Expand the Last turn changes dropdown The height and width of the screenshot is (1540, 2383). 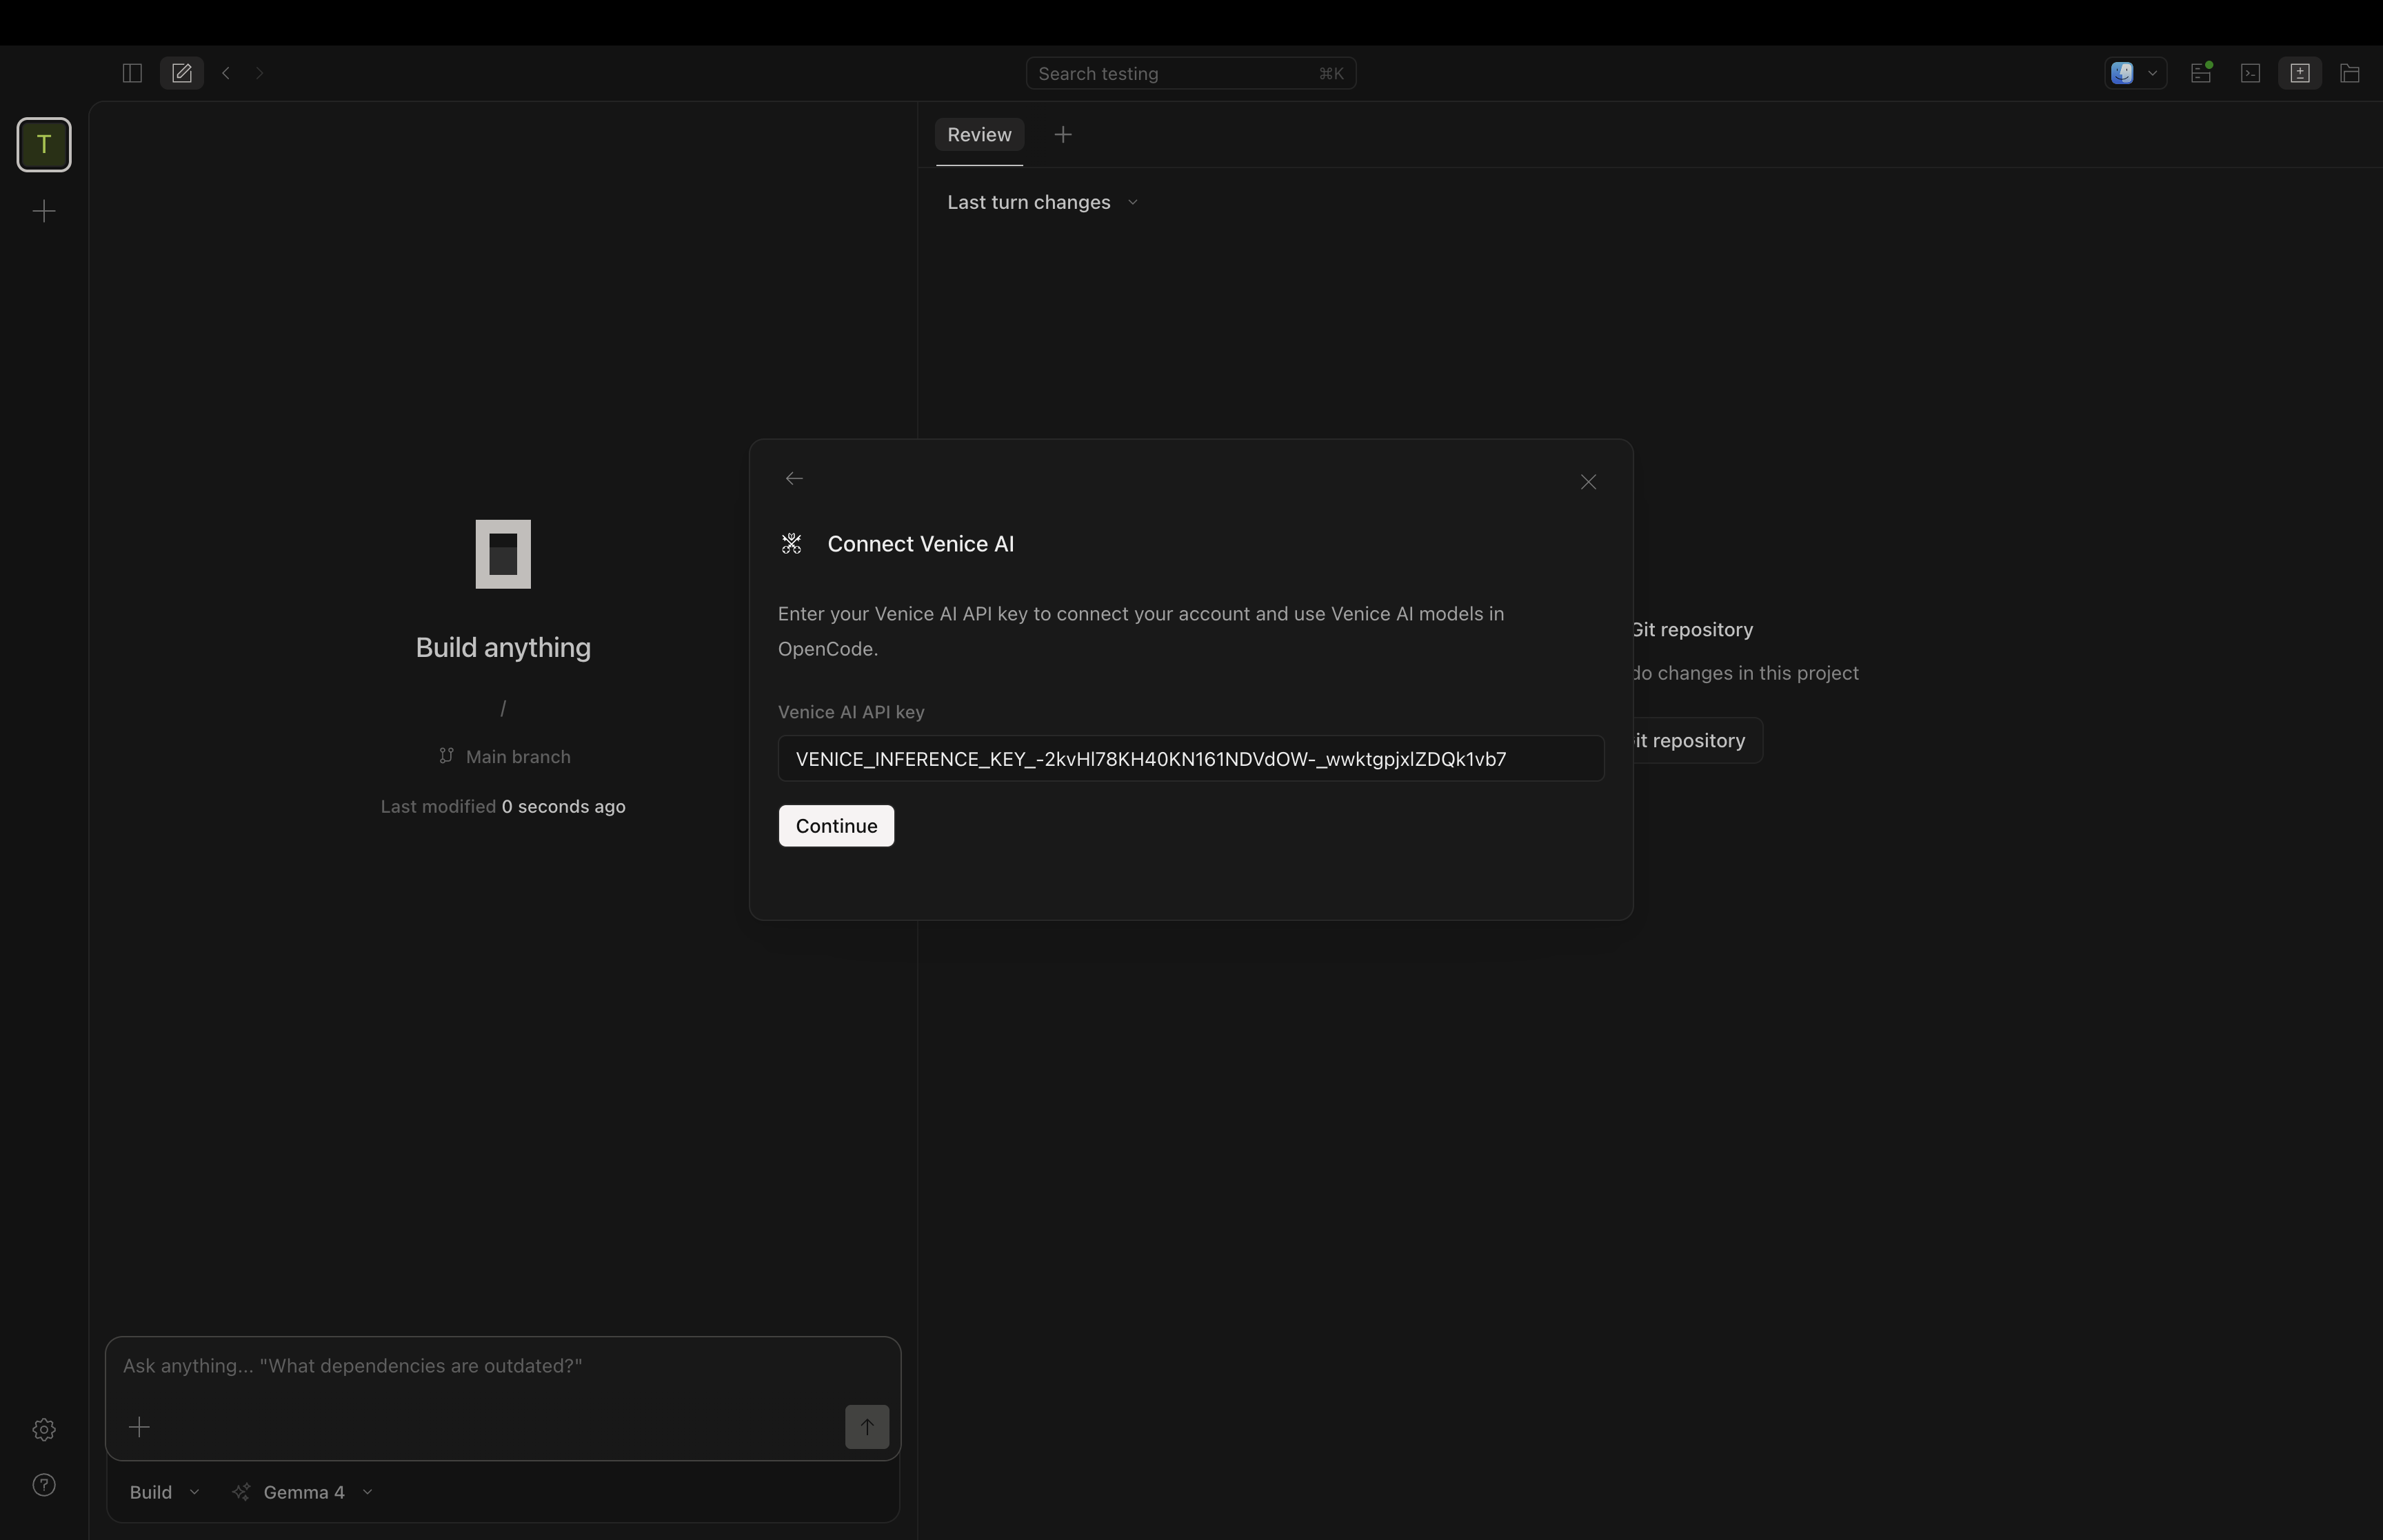[x=1042, y=203]
